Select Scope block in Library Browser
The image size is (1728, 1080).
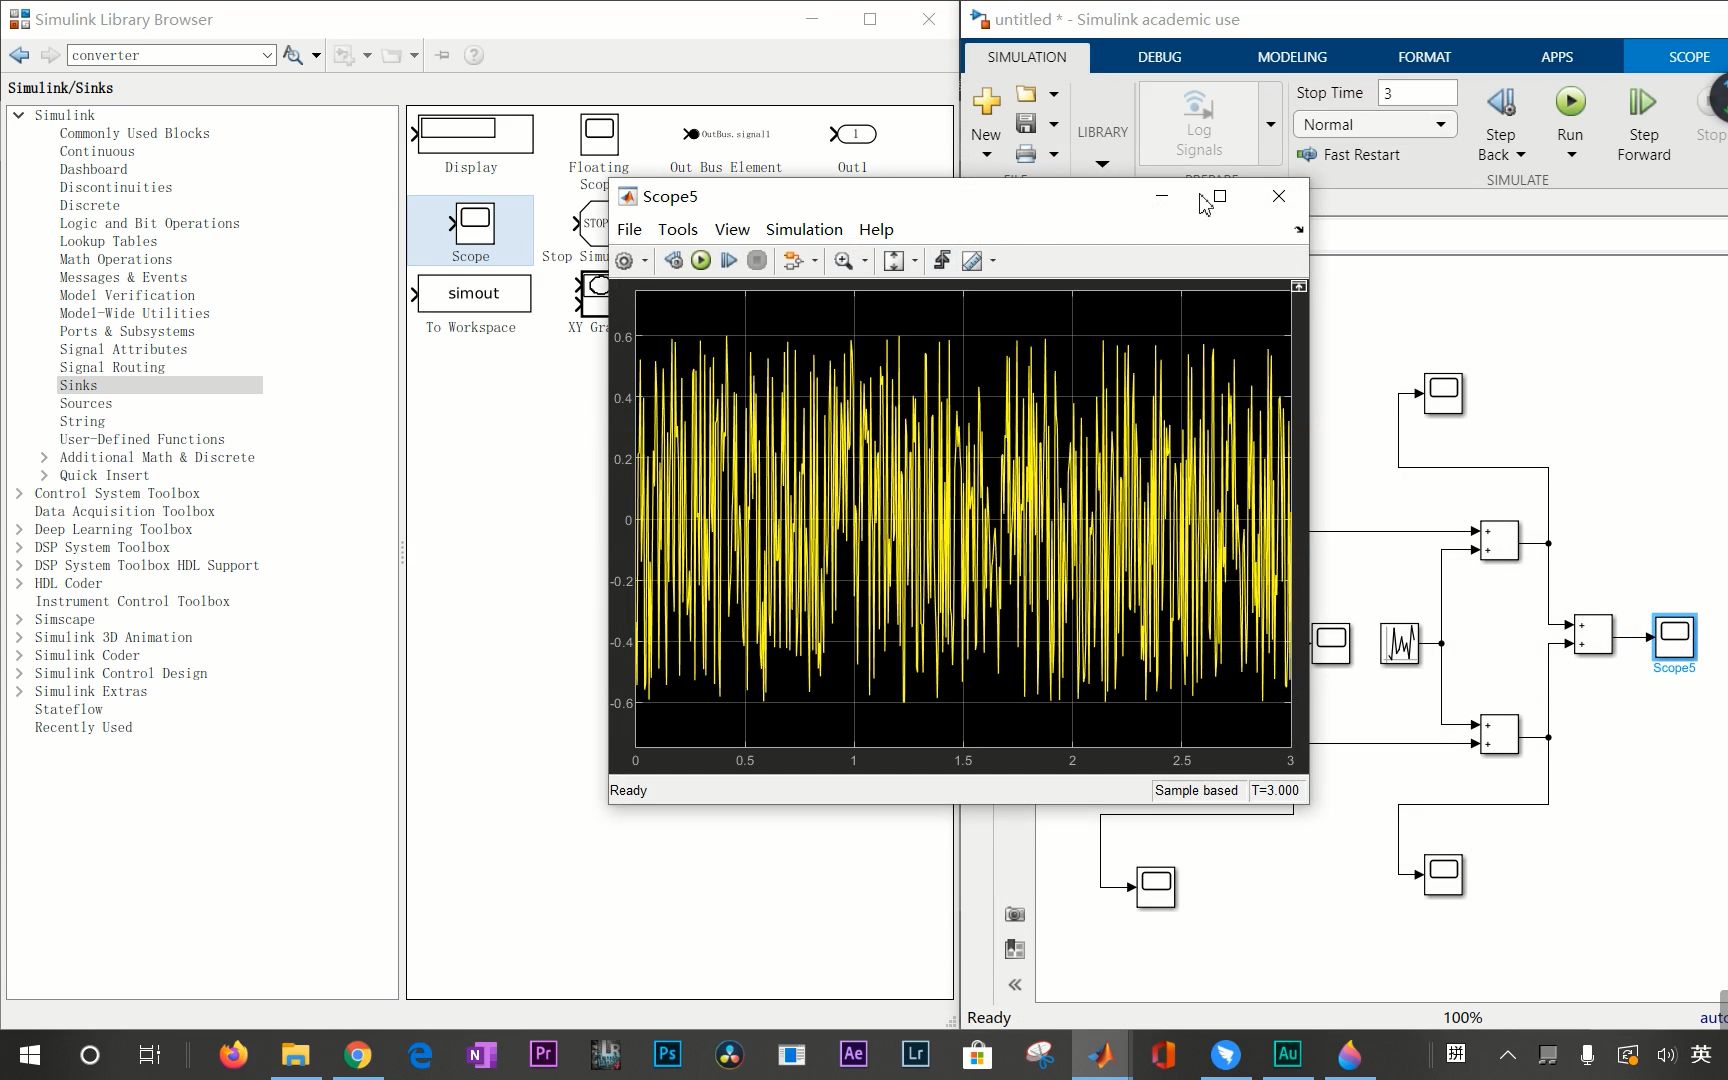[x=470, y=231]
